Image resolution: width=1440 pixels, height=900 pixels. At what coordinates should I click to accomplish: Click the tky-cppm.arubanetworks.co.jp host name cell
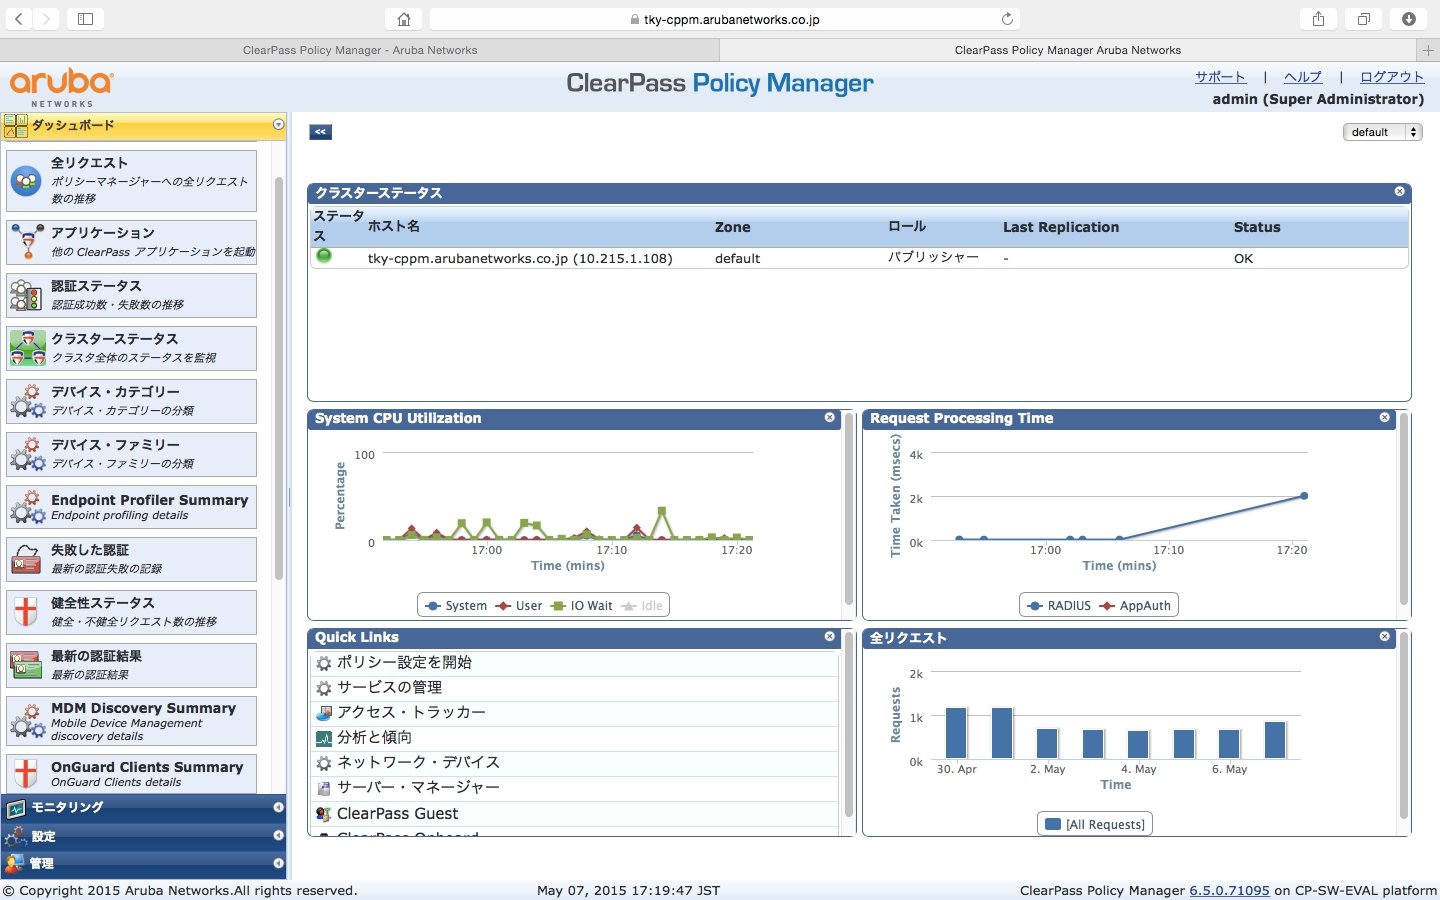click(x=520, y=258)
